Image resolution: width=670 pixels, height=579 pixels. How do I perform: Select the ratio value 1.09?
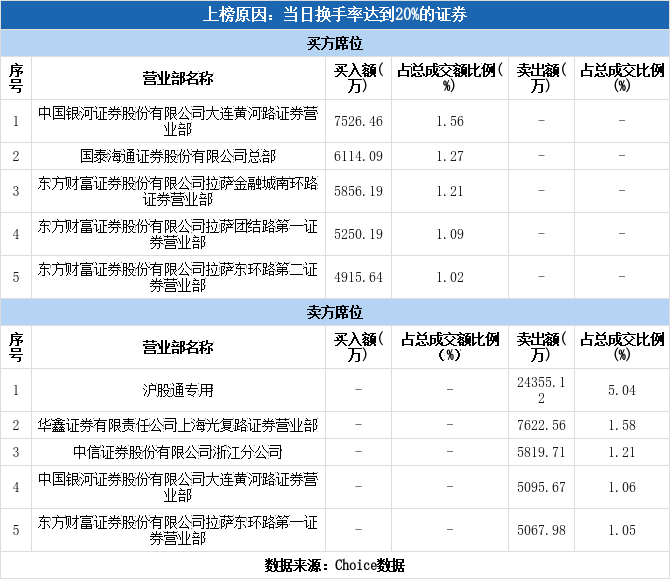coord(450,234)
